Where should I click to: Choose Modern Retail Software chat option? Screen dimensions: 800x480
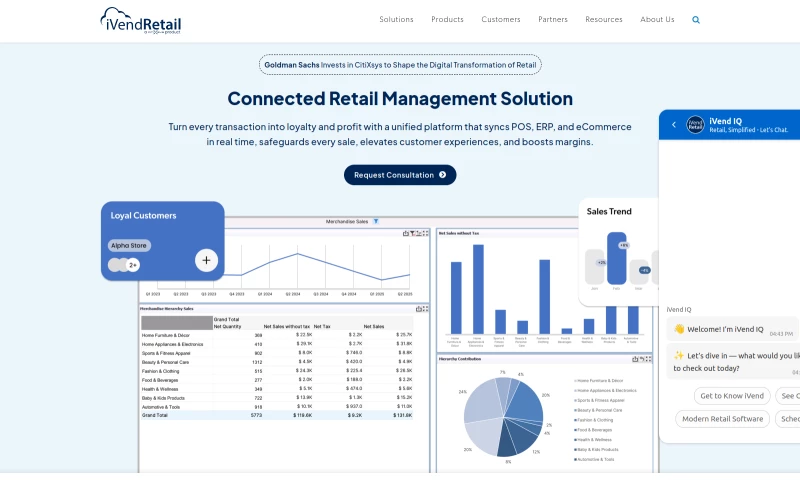point(722,419)
